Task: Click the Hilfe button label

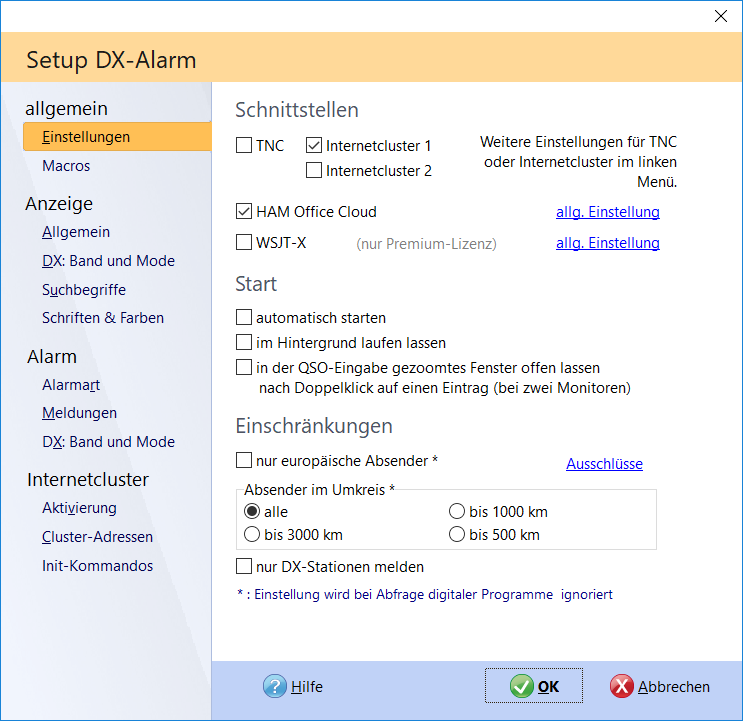Action: pos(307,686)
